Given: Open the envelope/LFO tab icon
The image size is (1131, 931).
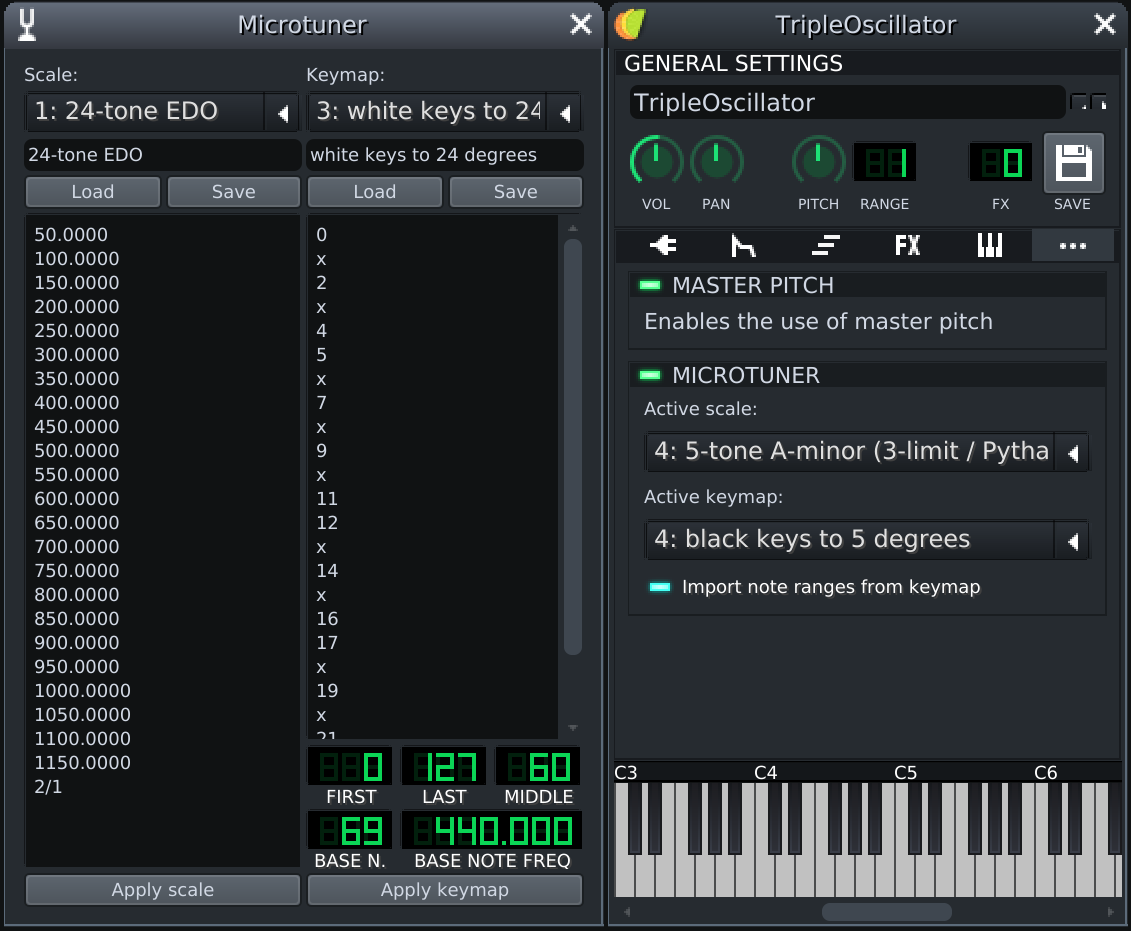Looking at the screenshot, I should tap(743, 245).
